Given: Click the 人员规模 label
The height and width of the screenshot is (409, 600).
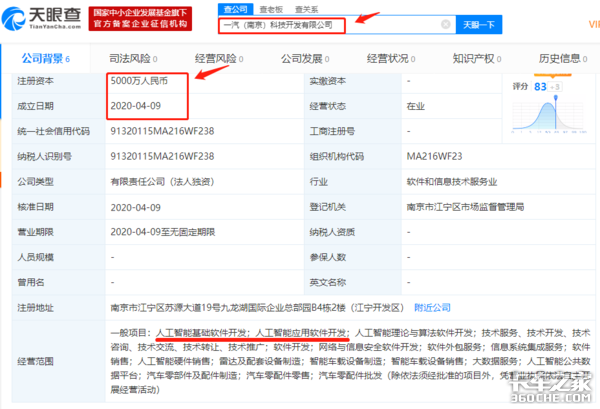Looking at the screenshot, I should coord(35,257).
